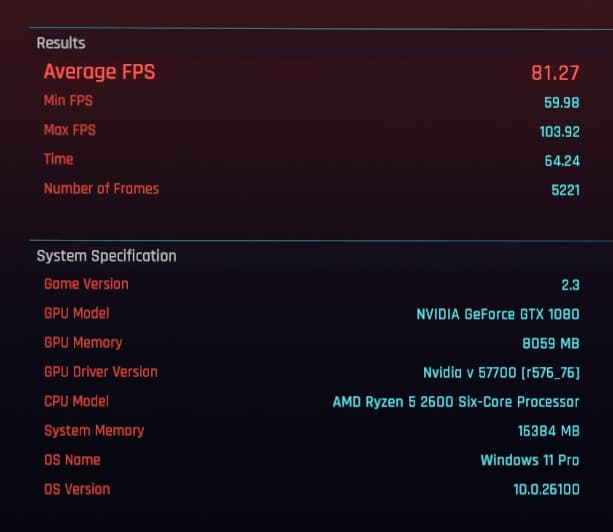Click the 5221 frames value

click(565, 190)
